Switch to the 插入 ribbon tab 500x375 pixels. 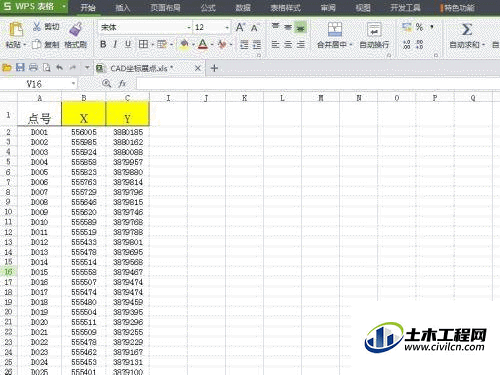tap(123, 7)
